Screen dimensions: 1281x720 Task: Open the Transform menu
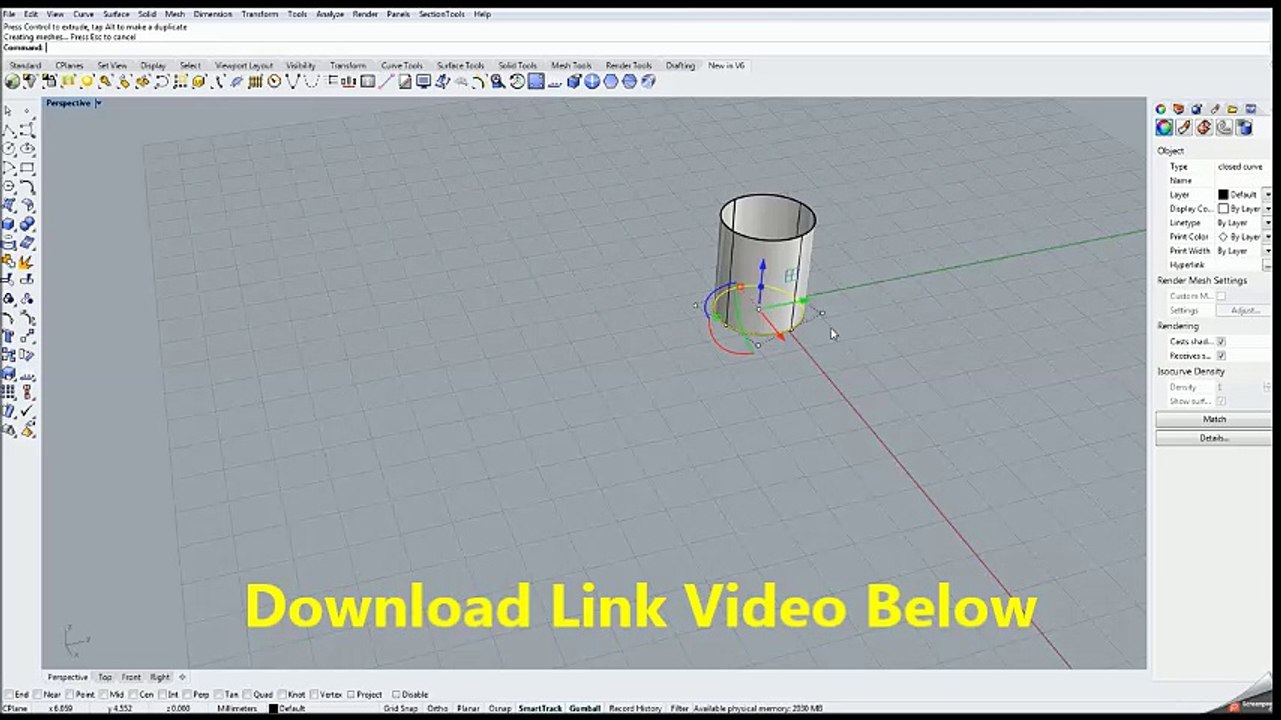259,14
